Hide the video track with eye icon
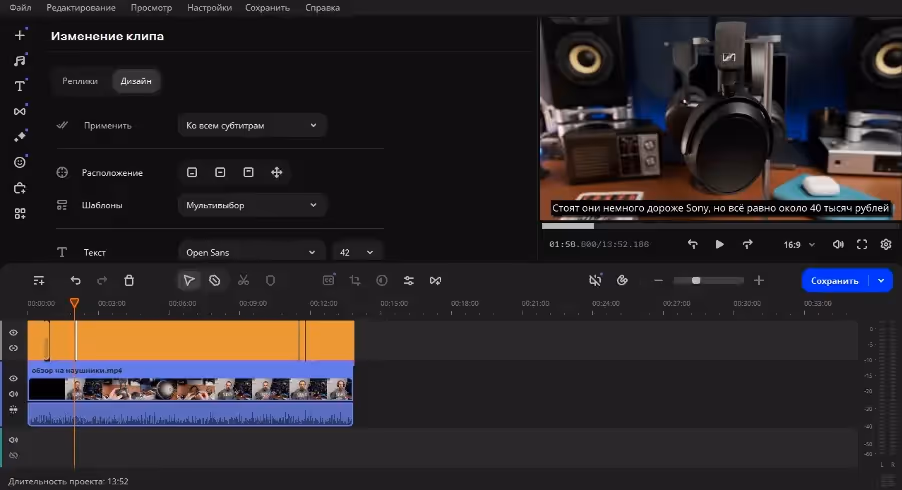This screenshot has height=490, width=902. pyautogui.click(x=13, y=378)
